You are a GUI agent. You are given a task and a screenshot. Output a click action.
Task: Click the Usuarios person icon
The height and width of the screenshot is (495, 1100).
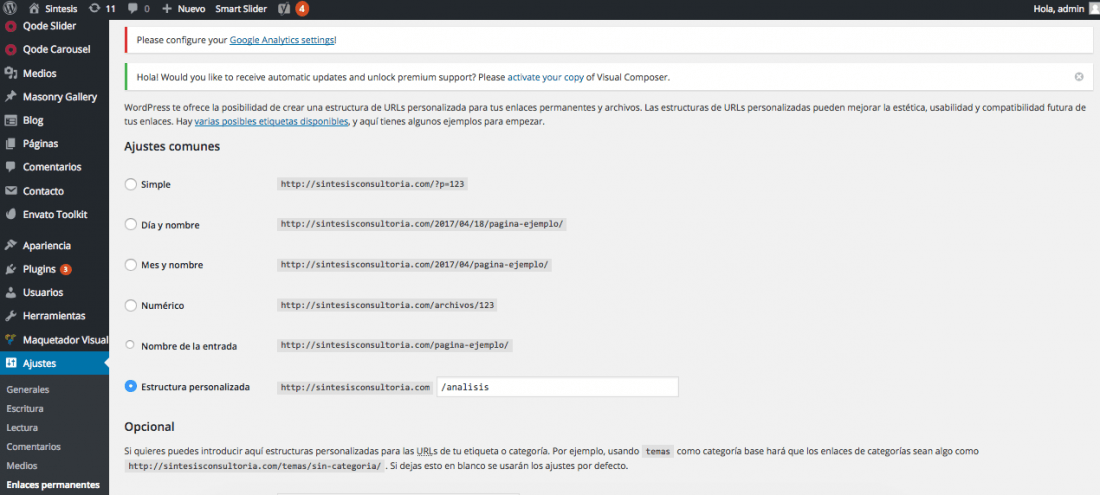(x=11, y=292)
